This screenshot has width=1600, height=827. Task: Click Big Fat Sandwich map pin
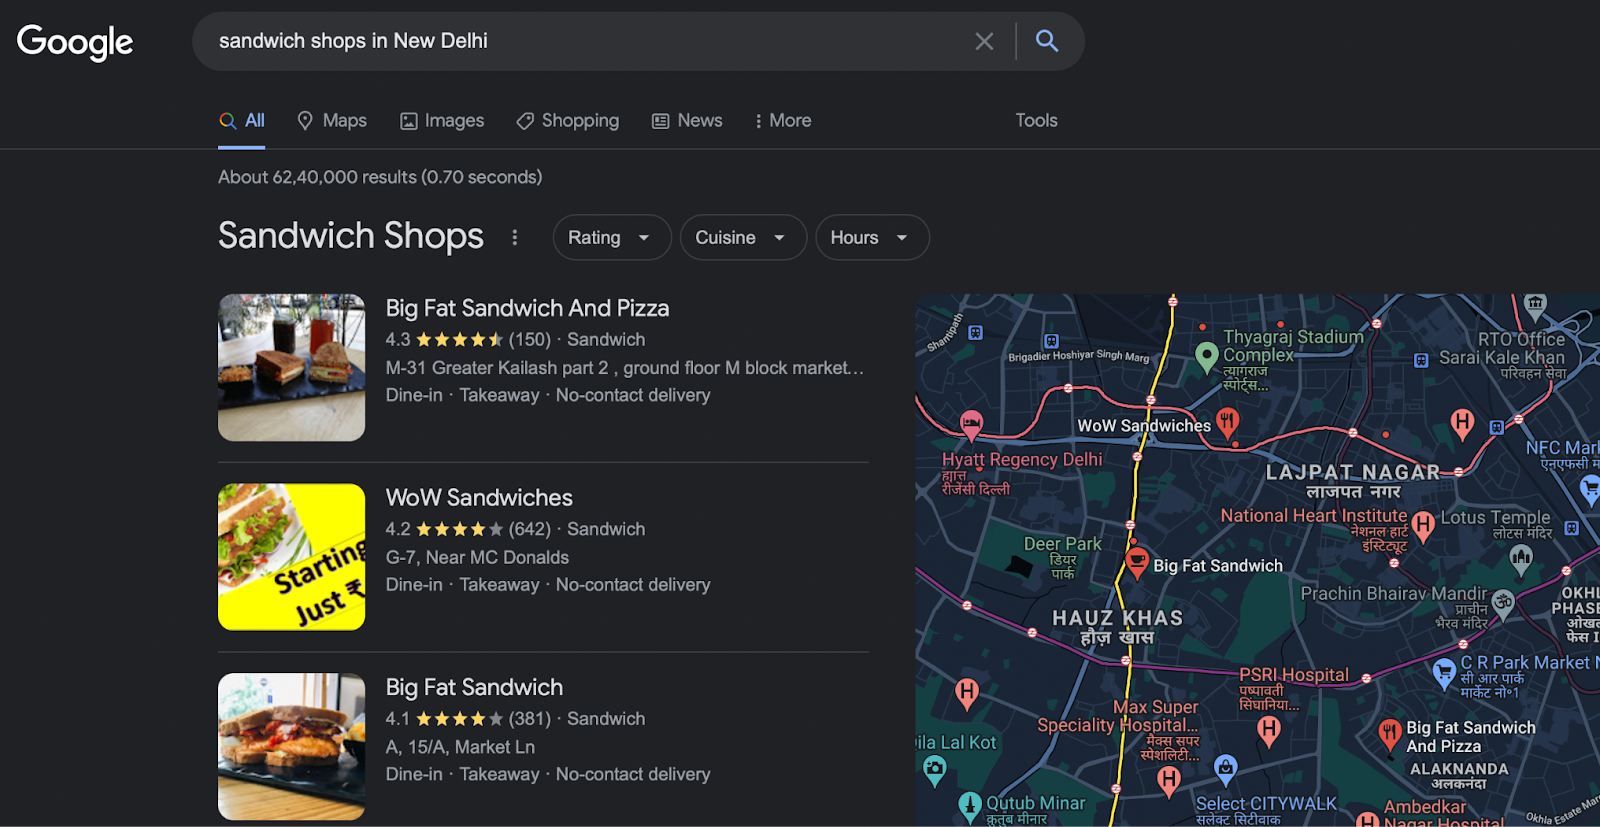coord(1137,561)
